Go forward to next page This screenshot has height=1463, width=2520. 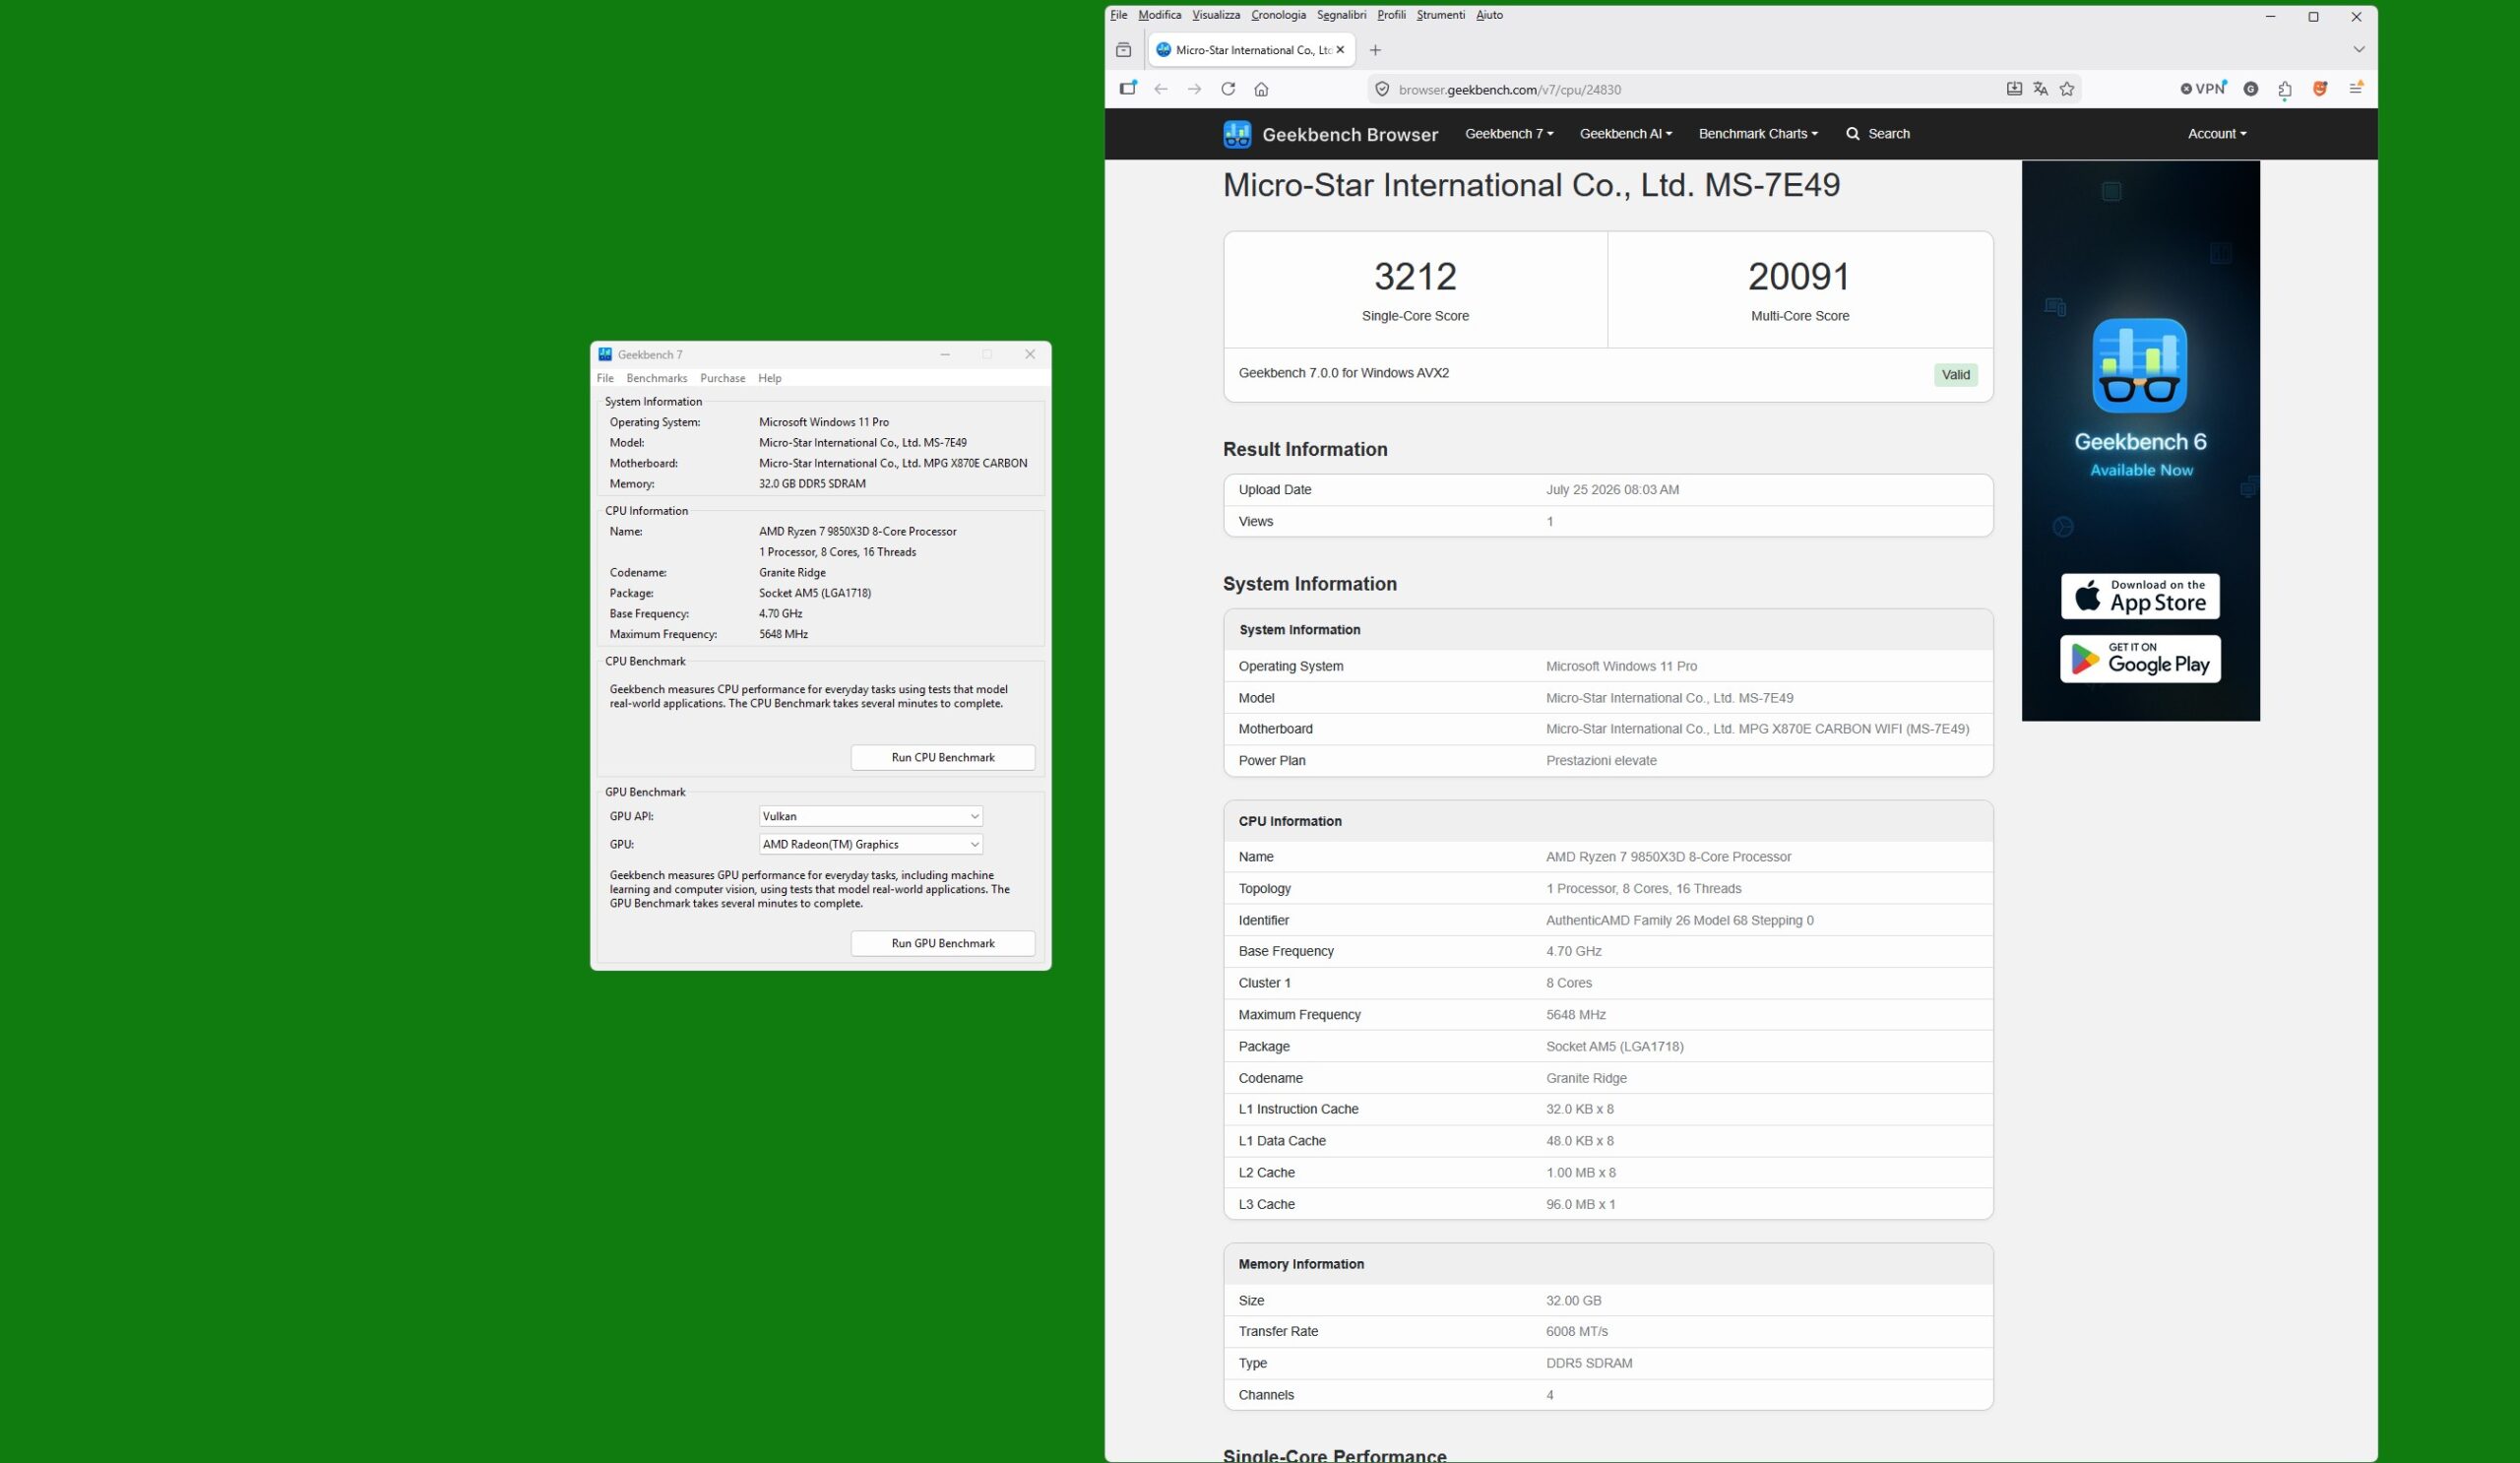tap(1194, 89)
